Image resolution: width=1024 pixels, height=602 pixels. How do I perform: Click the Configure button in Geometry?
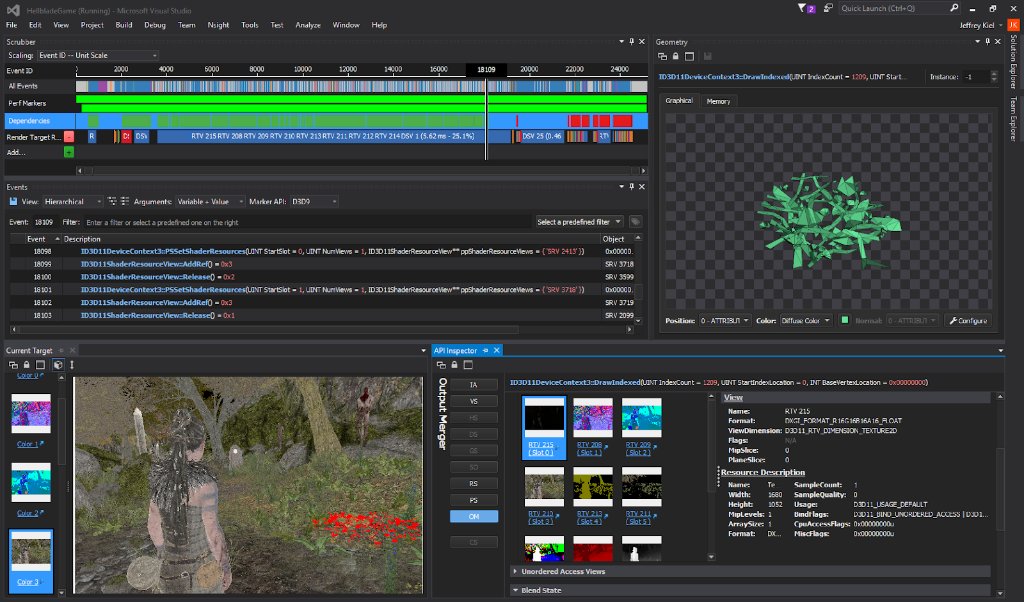(968, 321)
